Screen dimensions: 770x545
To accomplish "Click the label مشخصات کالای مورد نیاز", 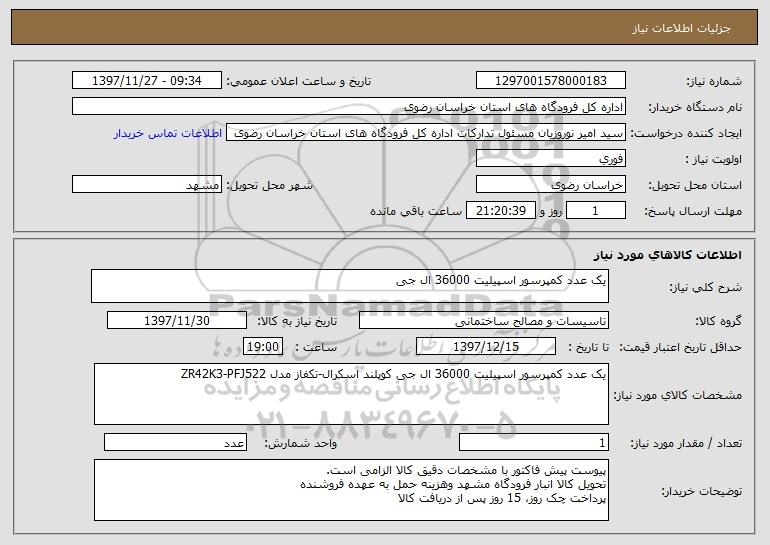I will [x=678, y=395].
